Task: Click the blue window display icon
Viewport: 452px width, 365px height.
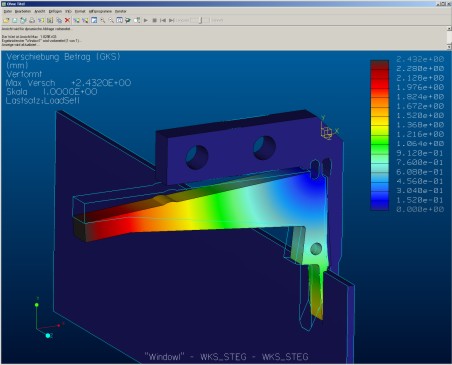Action: (x=94, y=20)
